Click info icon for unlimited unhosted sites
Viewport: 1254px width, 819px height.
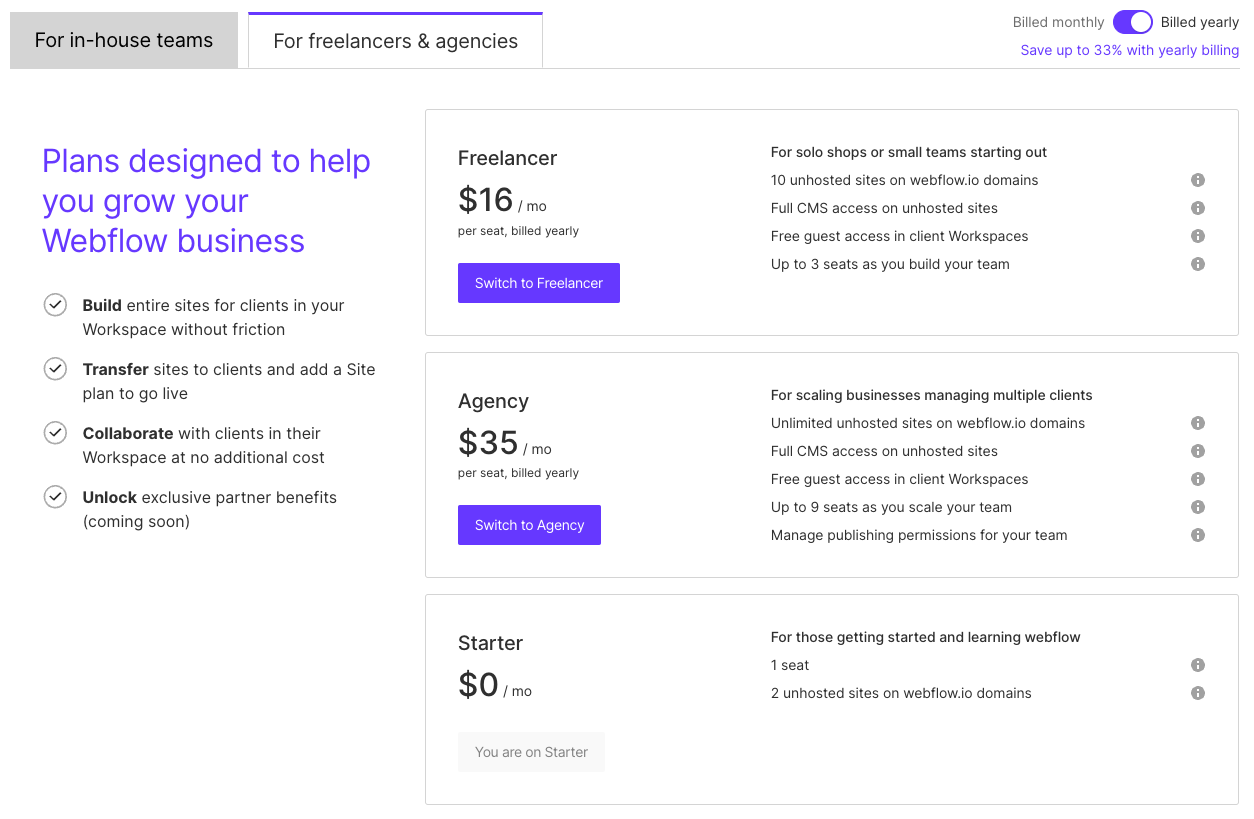point(1197,423)
